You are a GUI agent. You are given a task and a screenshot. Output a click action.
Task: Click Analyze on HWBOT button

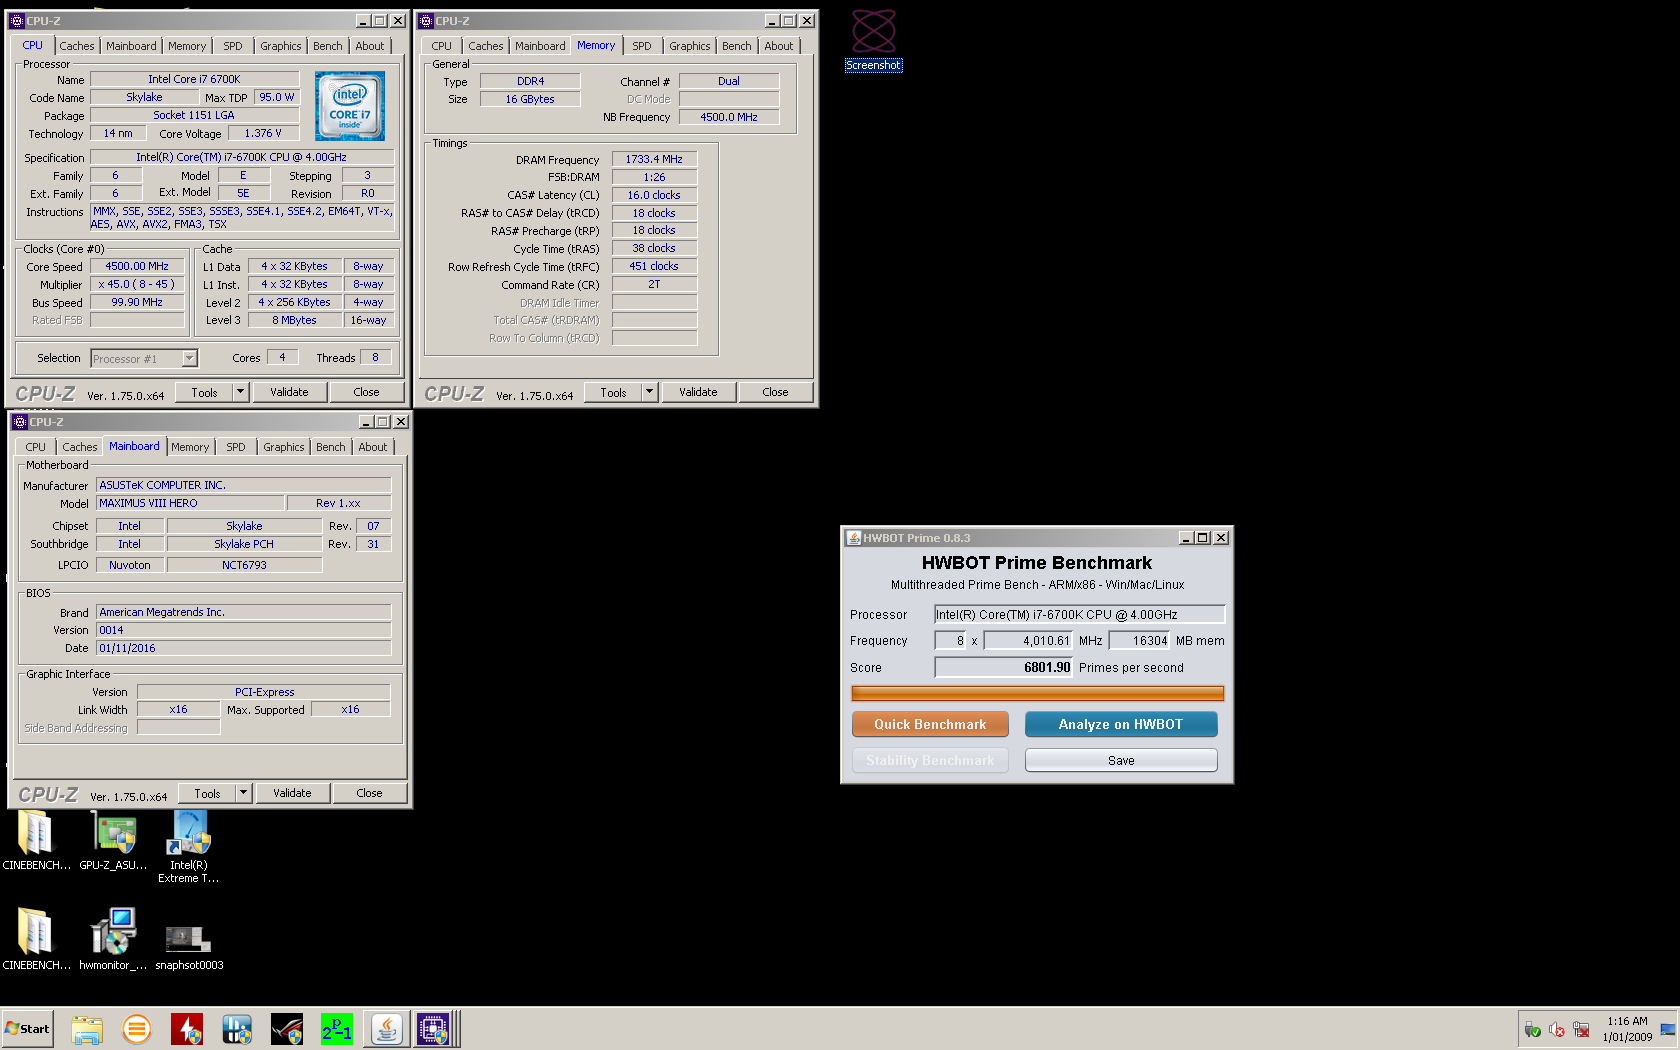1121,724
